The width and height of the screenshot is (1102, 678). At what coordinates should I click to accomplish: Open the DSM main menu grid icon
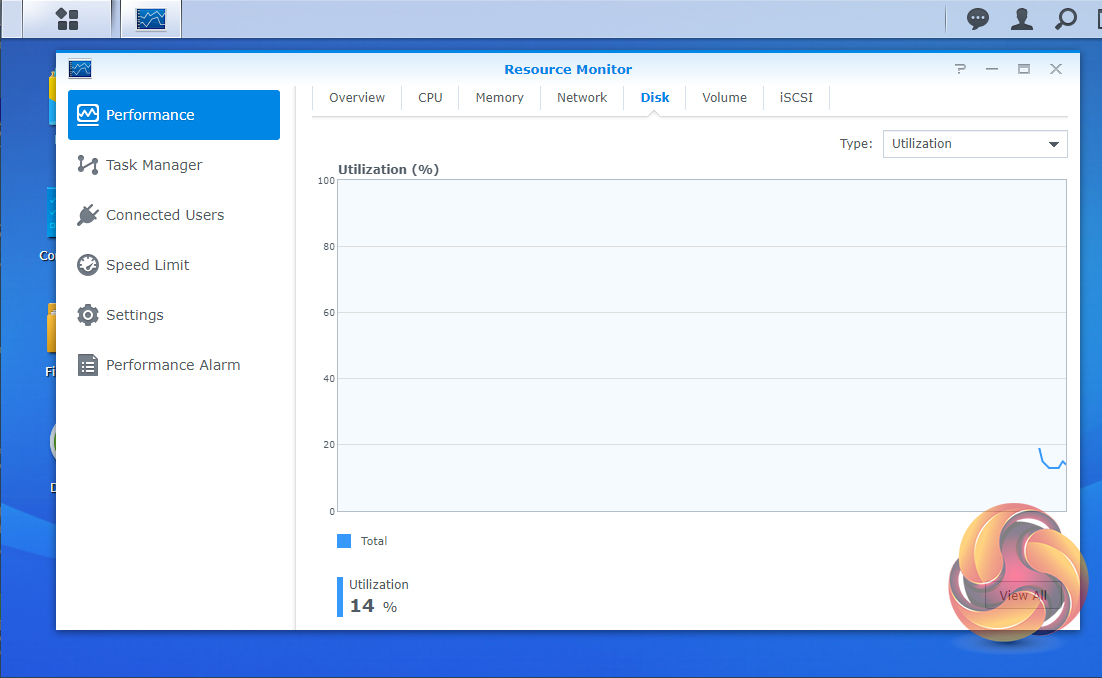click(67, 19)
